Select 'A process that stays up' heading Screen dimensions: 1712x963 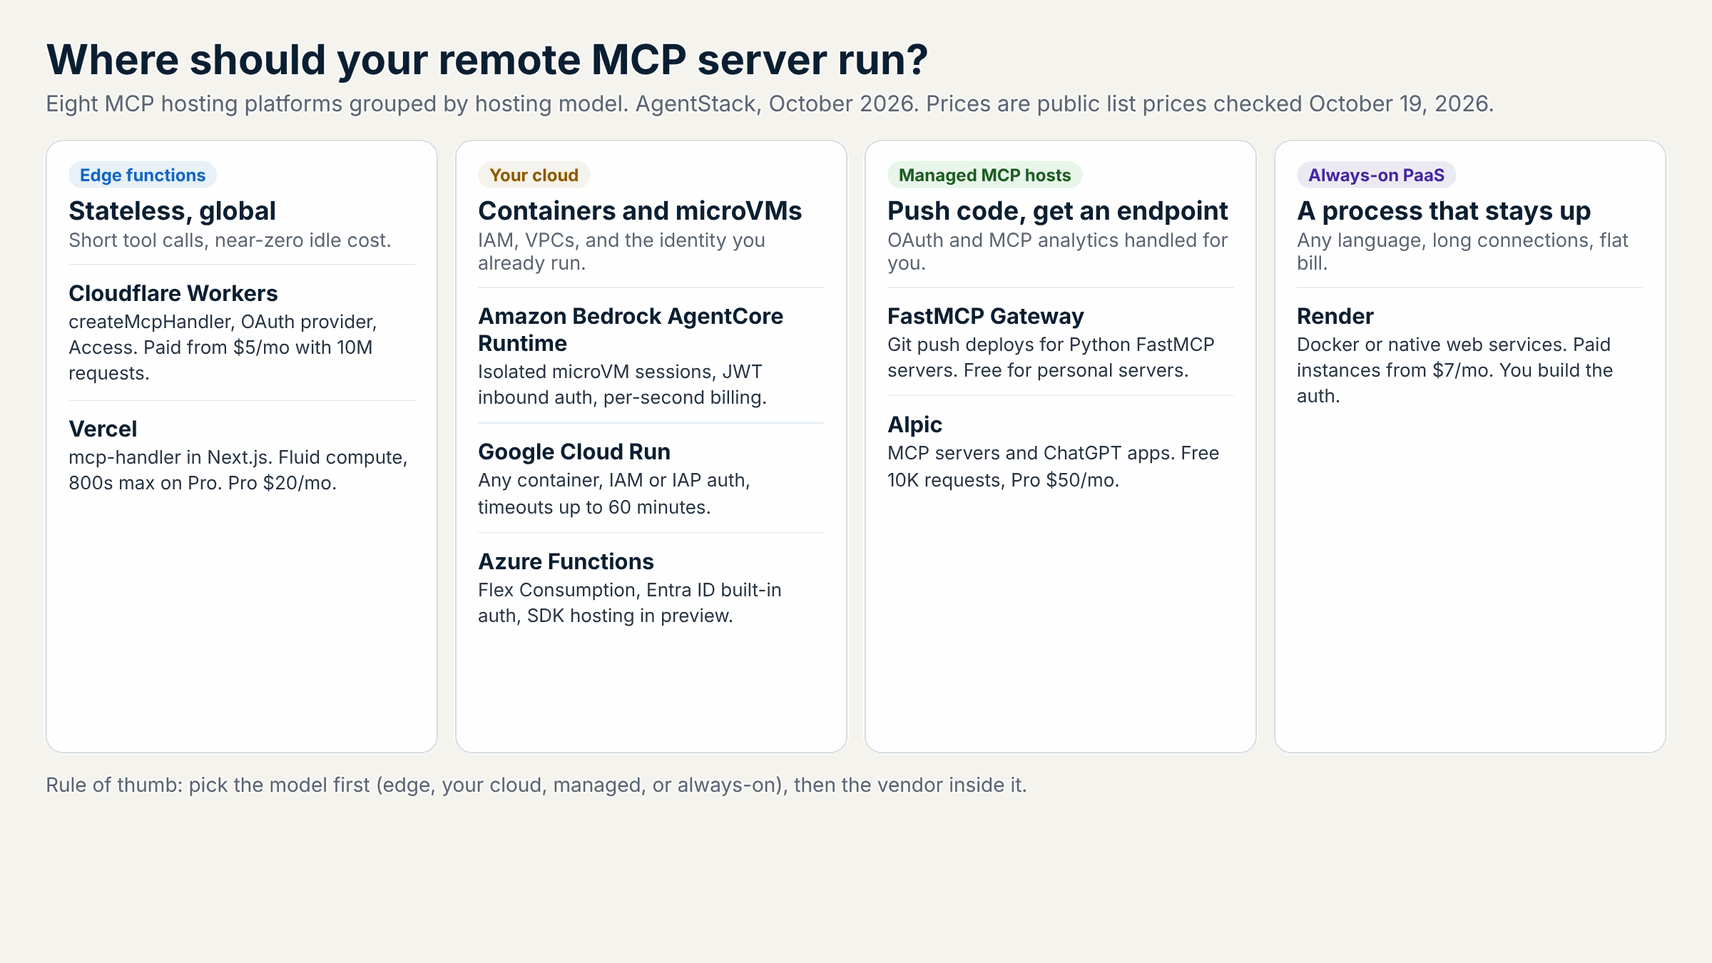pos(1443,211)
